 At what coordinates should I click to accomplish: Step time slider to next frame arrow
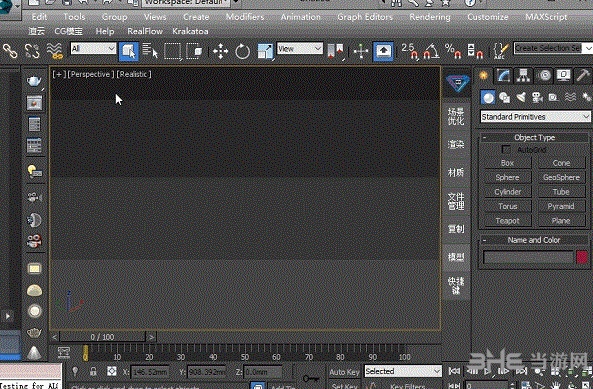[151, 337]
